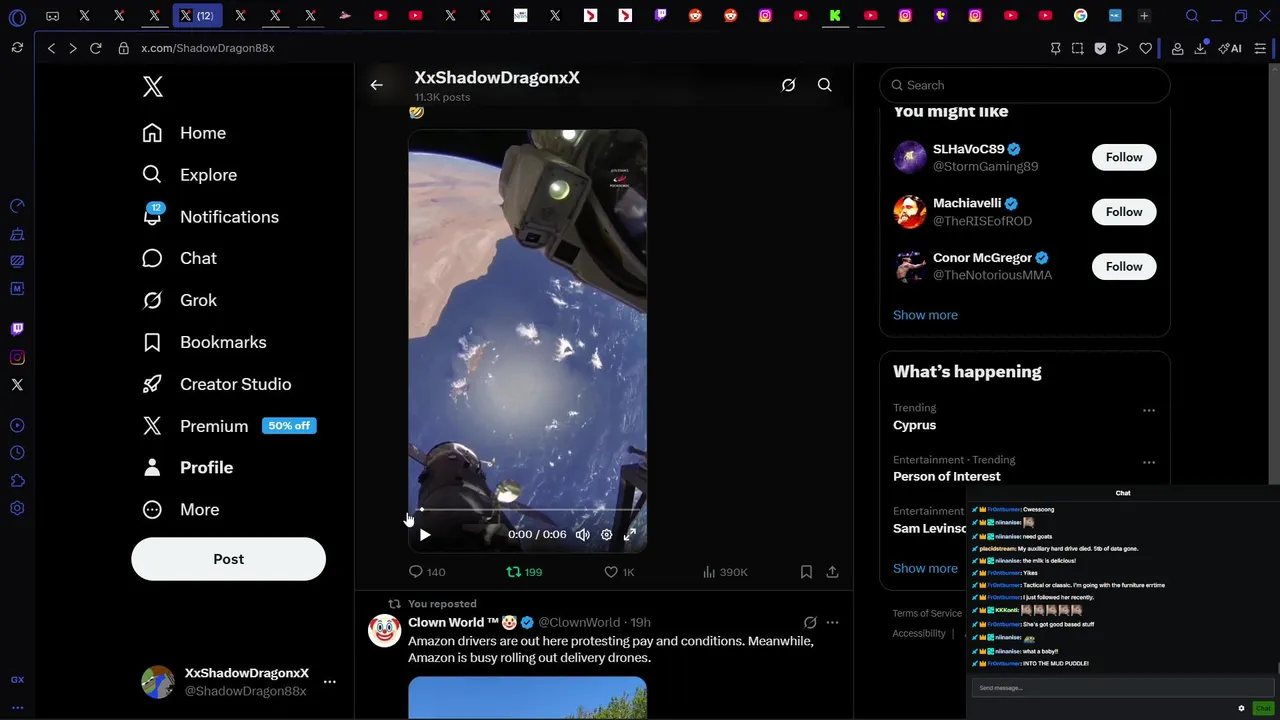This screenshot has height=720, width=1280.
Task: Go back with the arrow beside XxShadowDragonxX
Action: pos(377,85)
